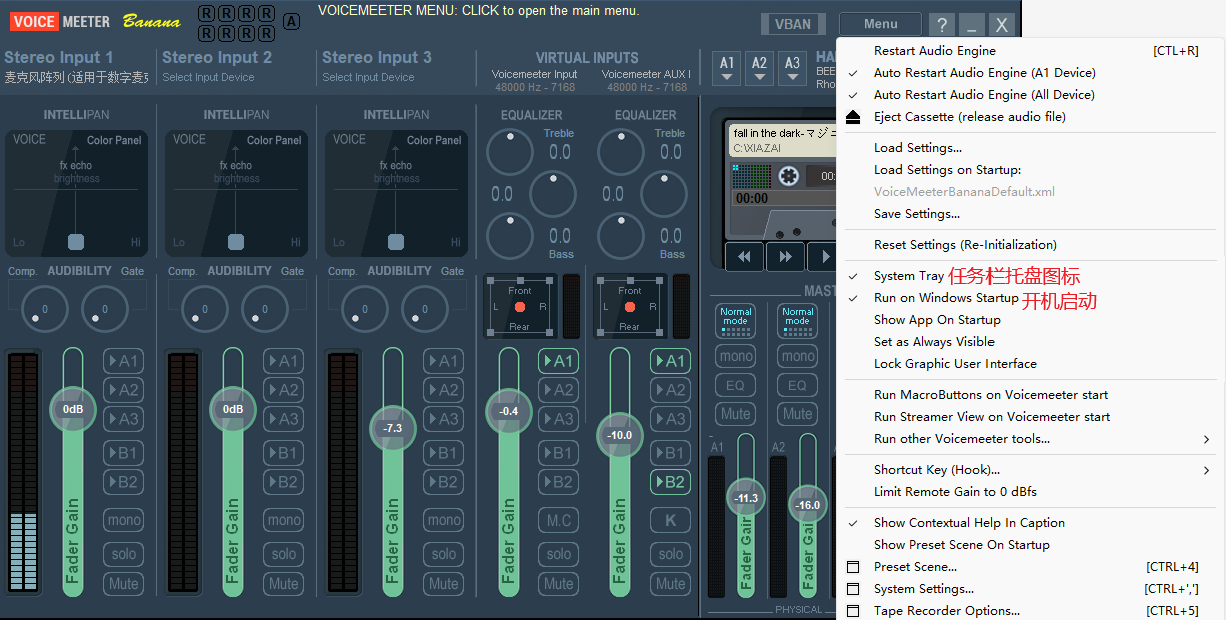
Task: Click the System Settings menu icon
Action: click(853, 589)
